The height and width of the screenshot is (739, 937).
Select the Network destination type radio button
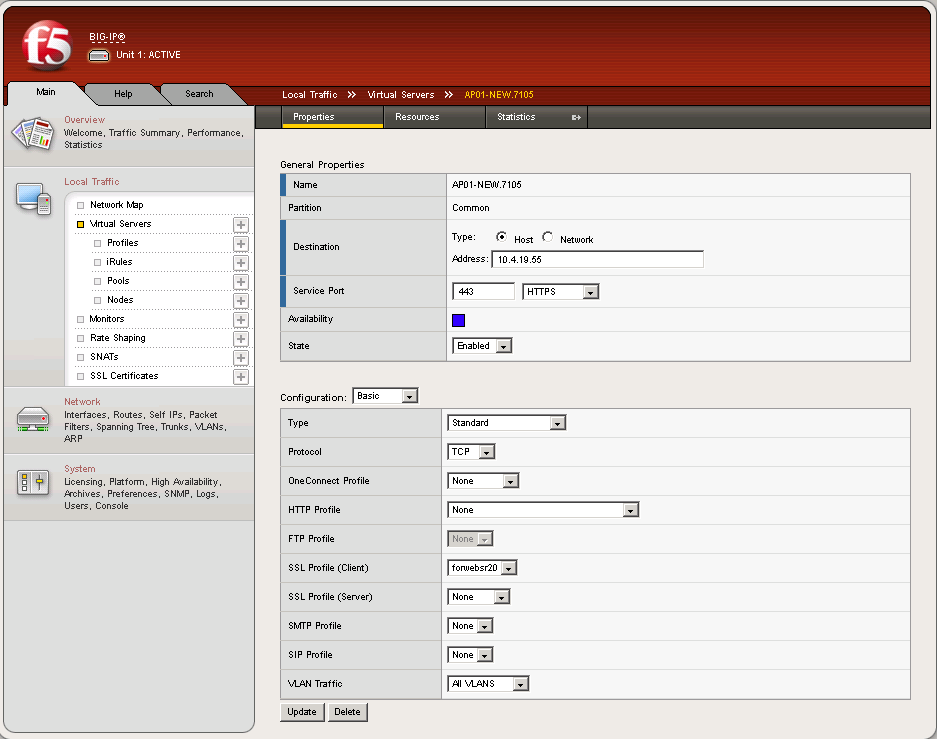pos(548,238)
